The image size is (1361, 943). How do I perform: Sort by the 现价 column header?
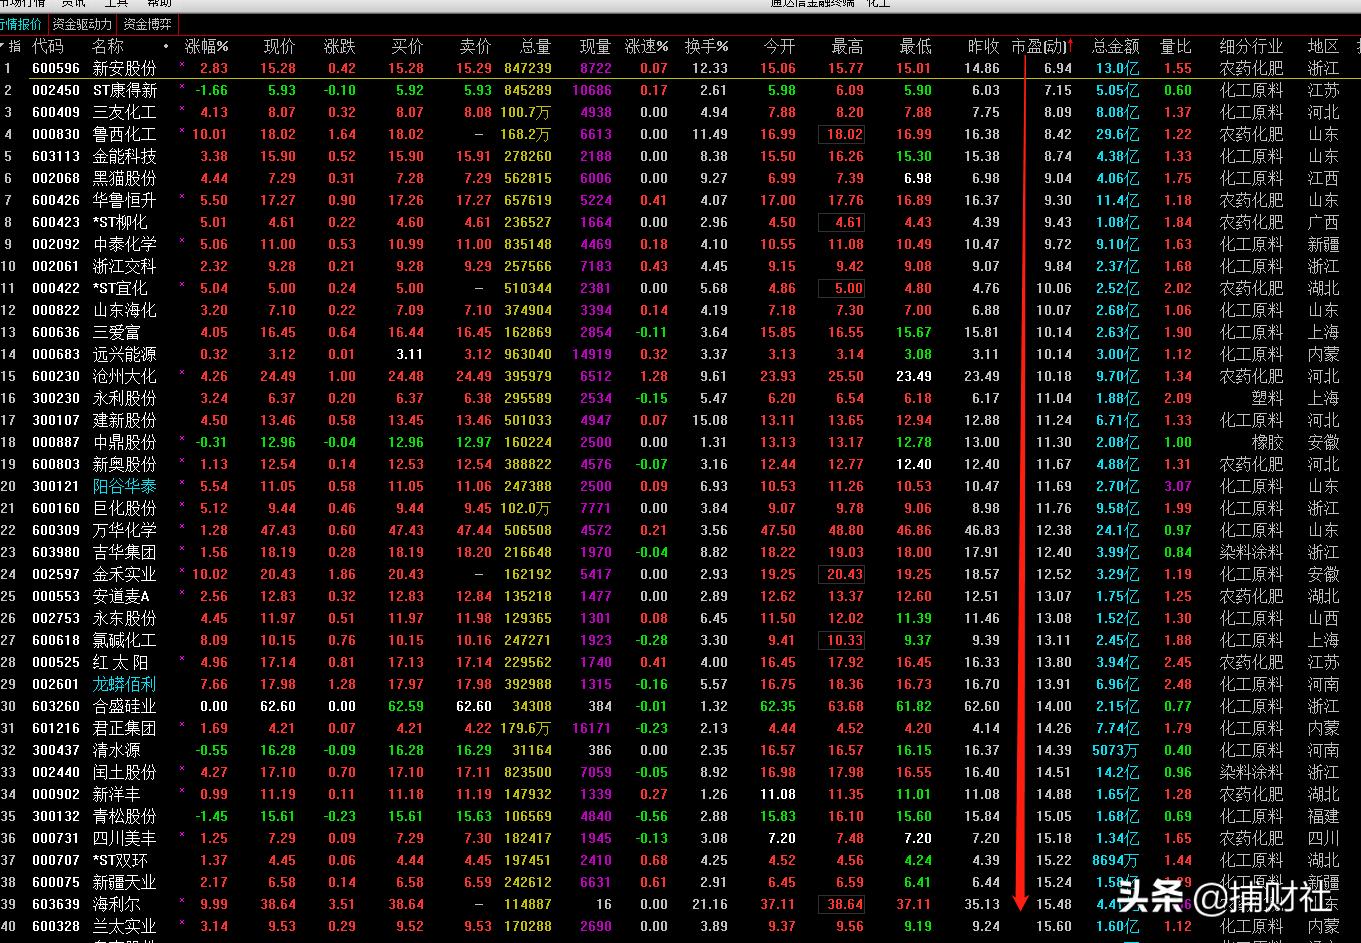click(x=279, y=46)
